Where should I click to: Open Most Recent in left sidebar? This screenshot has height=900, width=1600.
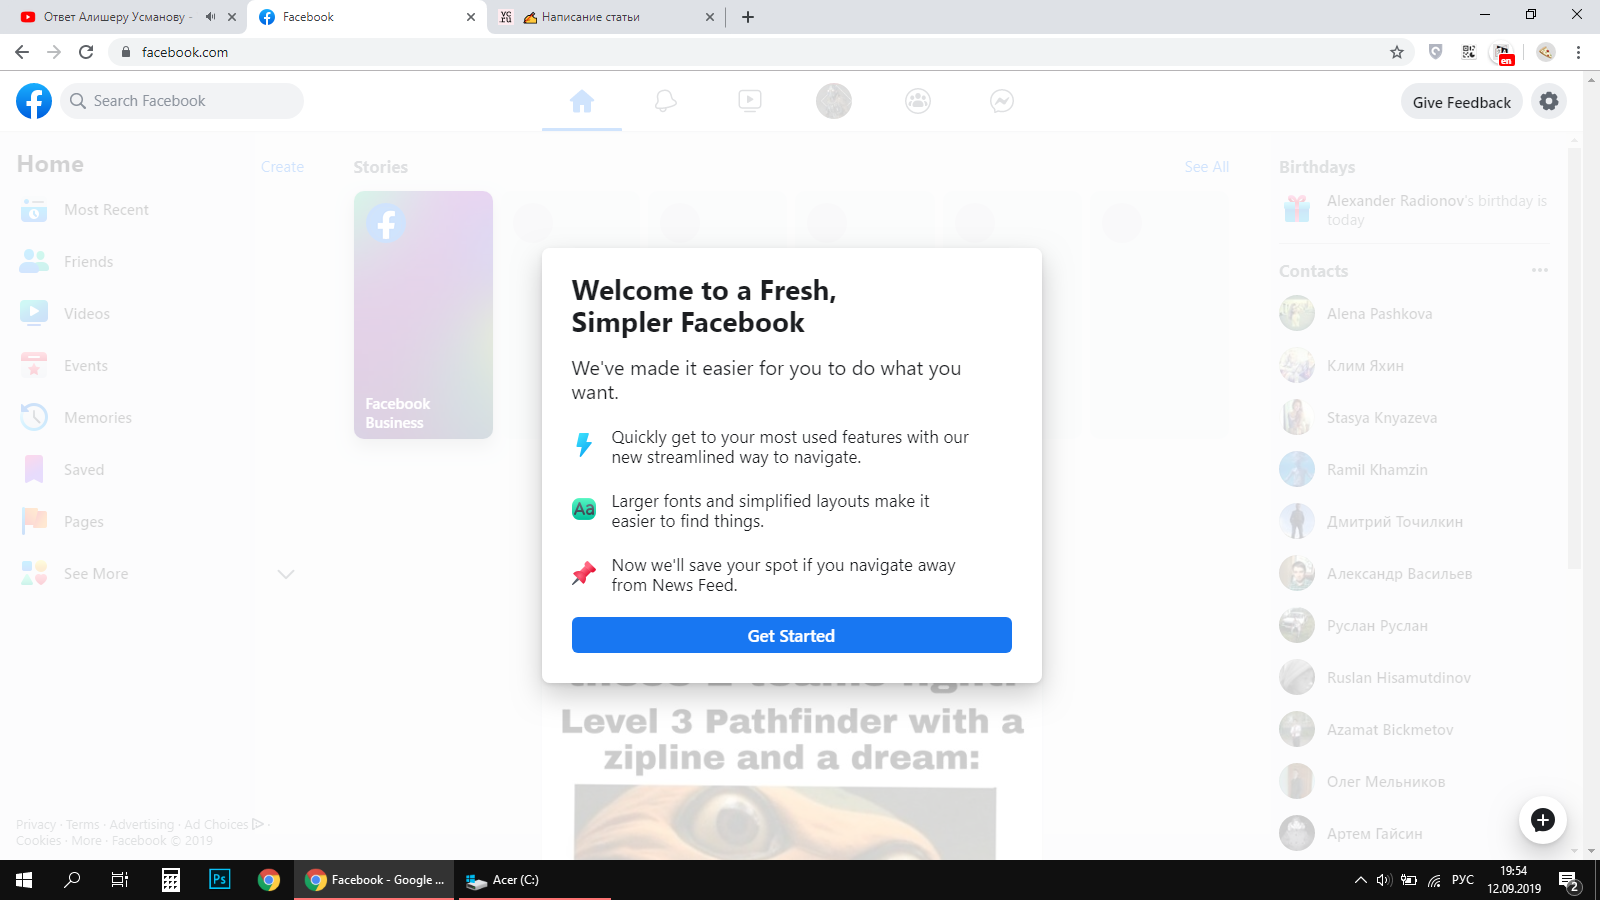[158, 210]
